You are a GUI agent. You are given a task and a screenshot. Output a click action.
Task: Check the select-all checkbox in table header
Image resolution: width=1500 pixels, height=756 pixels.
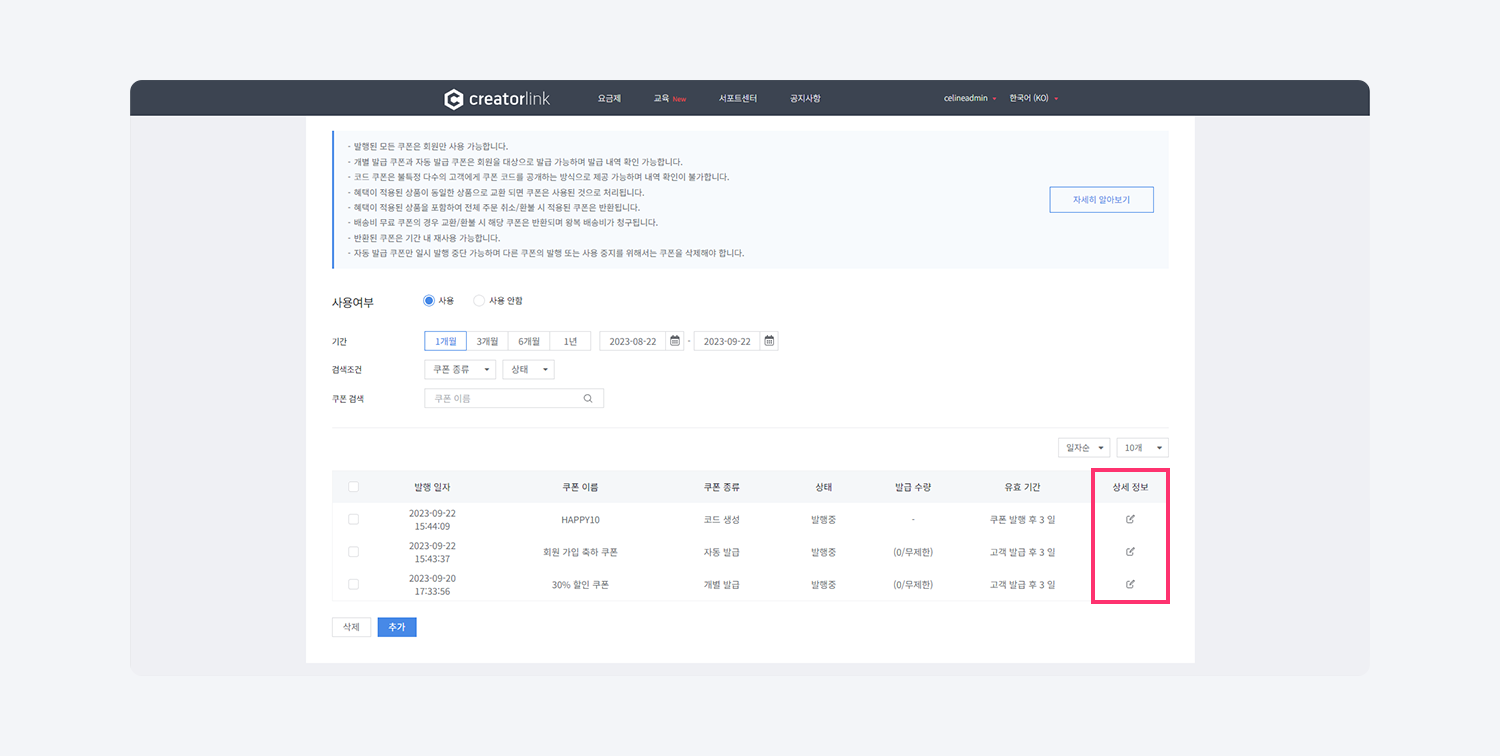[x=353, y=487]
